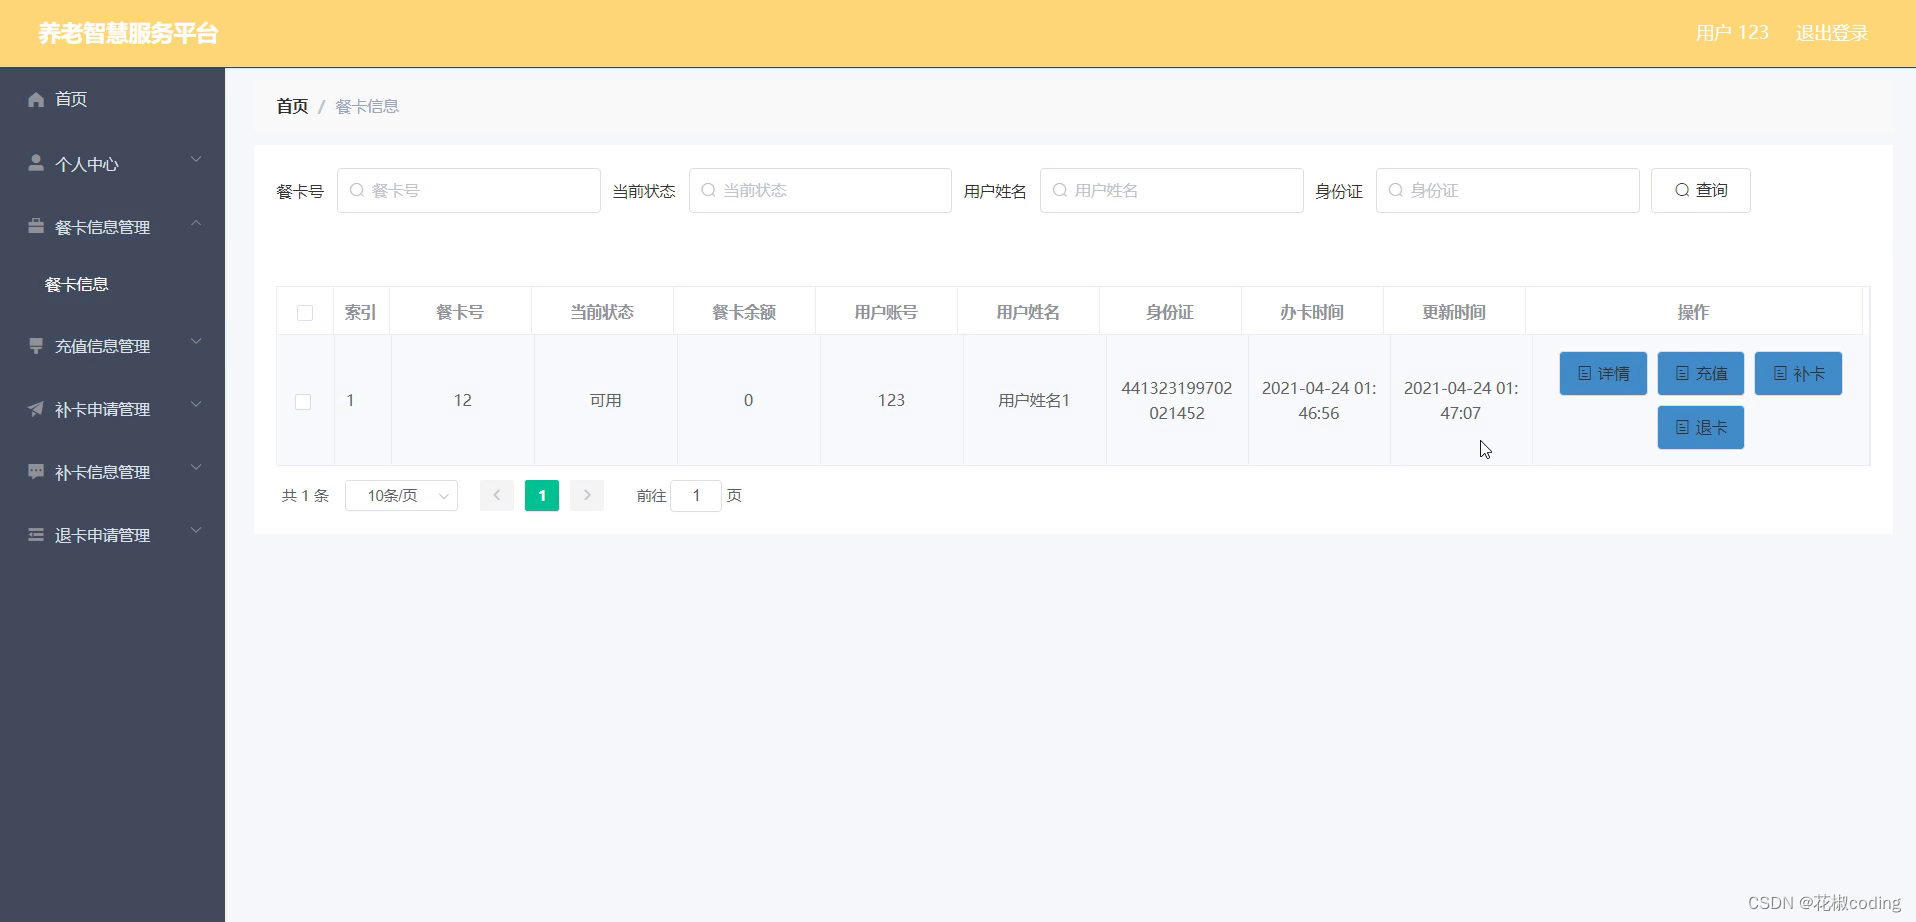Click the 补卡信息管理 message icon
Image resolution: width=1916 pixels, height=922 pixels.
36,471
